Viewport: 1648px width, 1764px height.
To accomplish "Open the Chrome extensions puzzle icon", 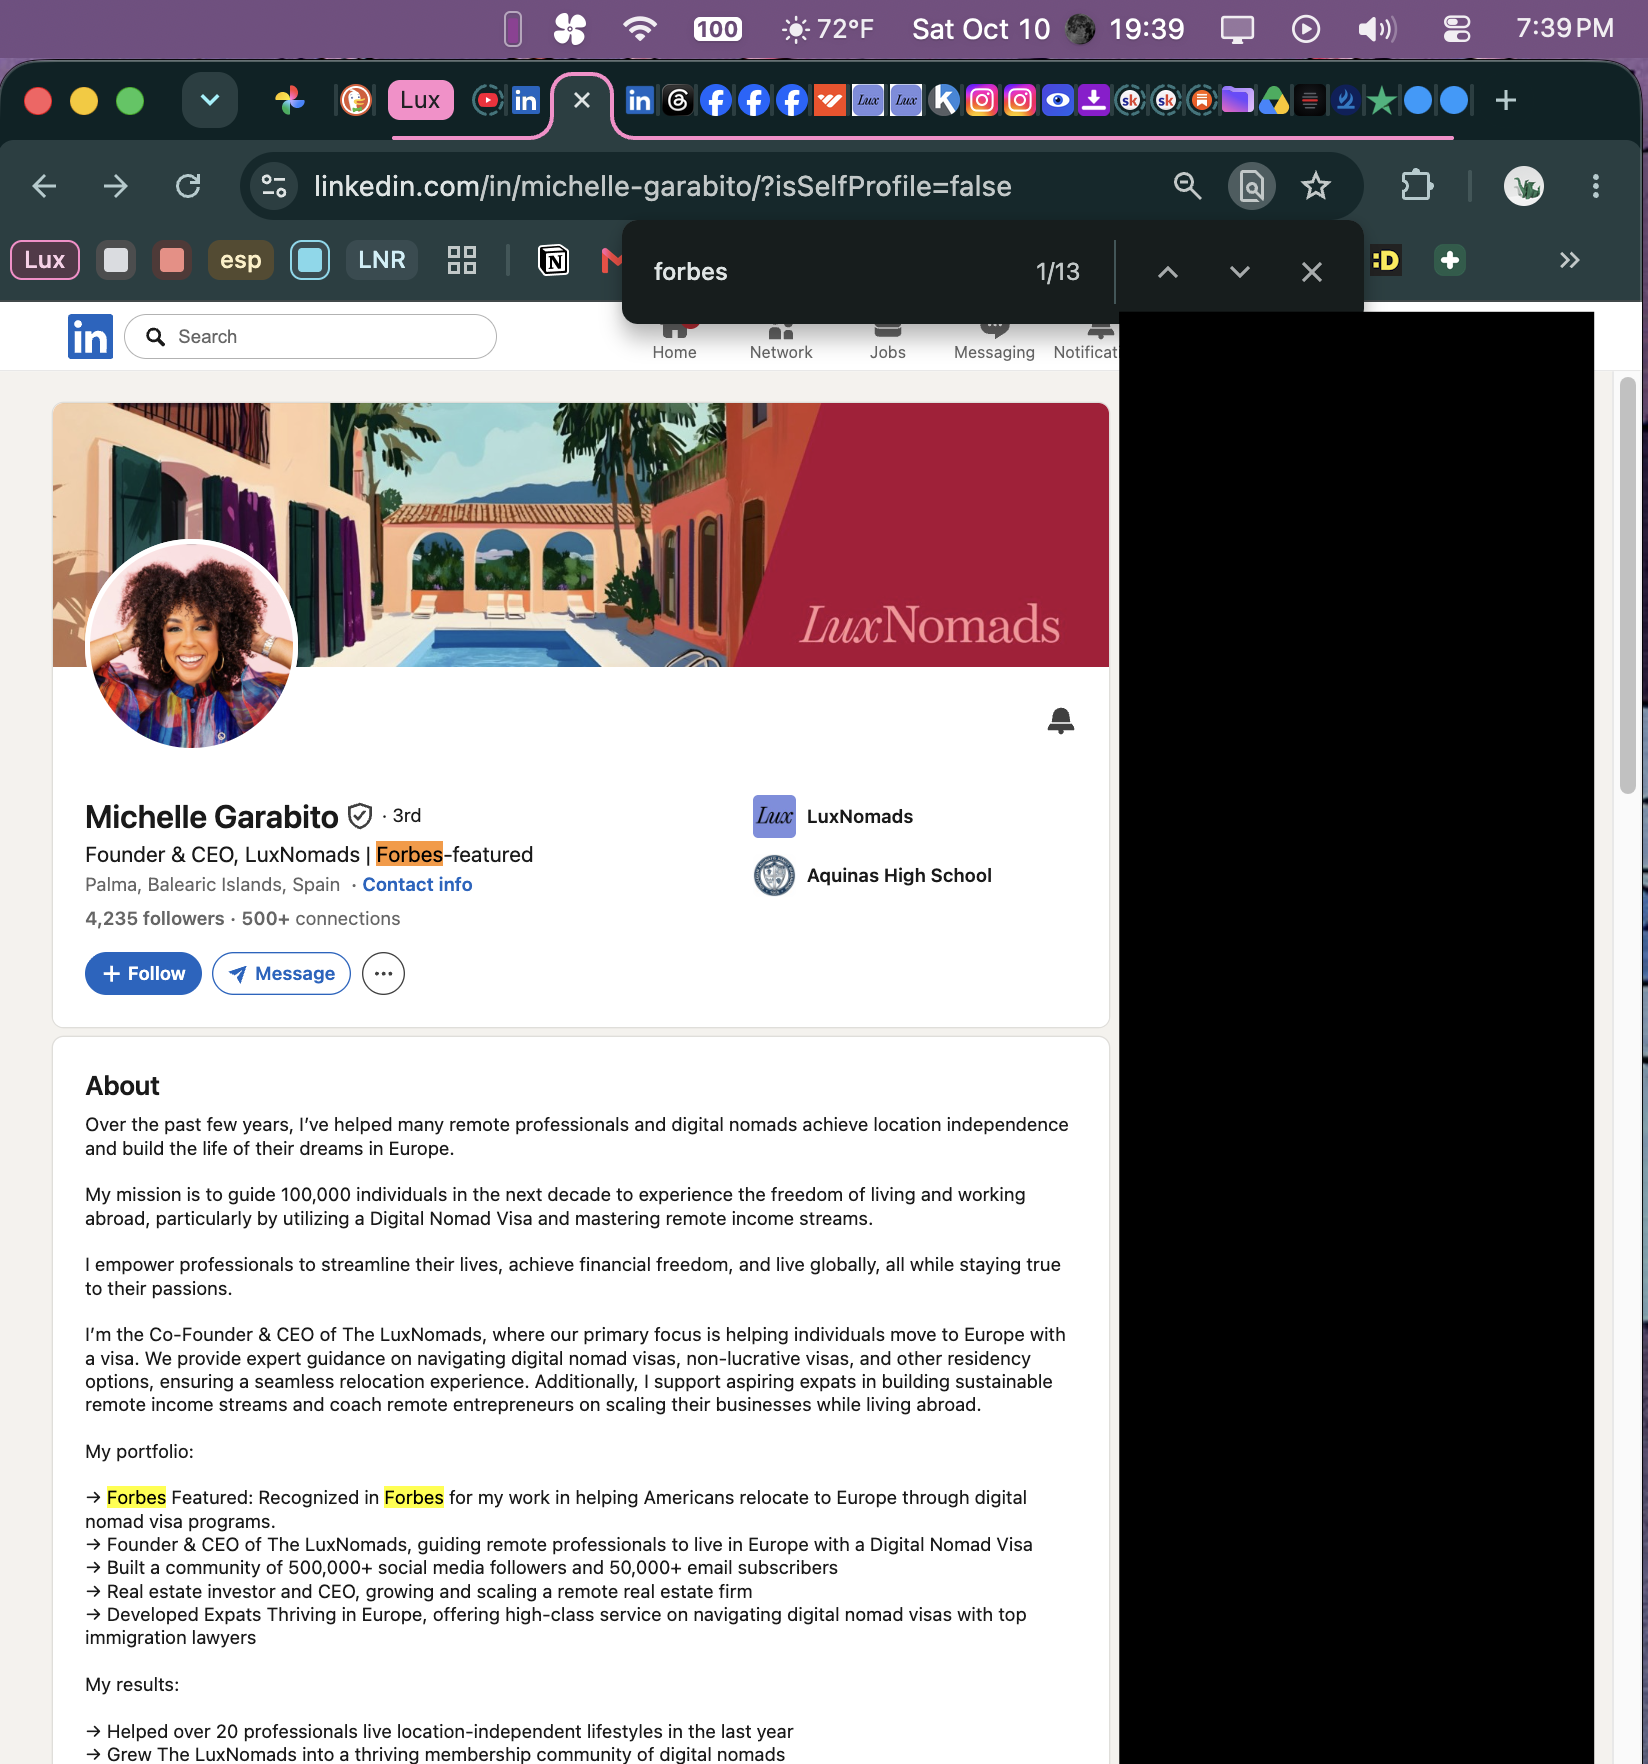I will (x=1416, y=186).
